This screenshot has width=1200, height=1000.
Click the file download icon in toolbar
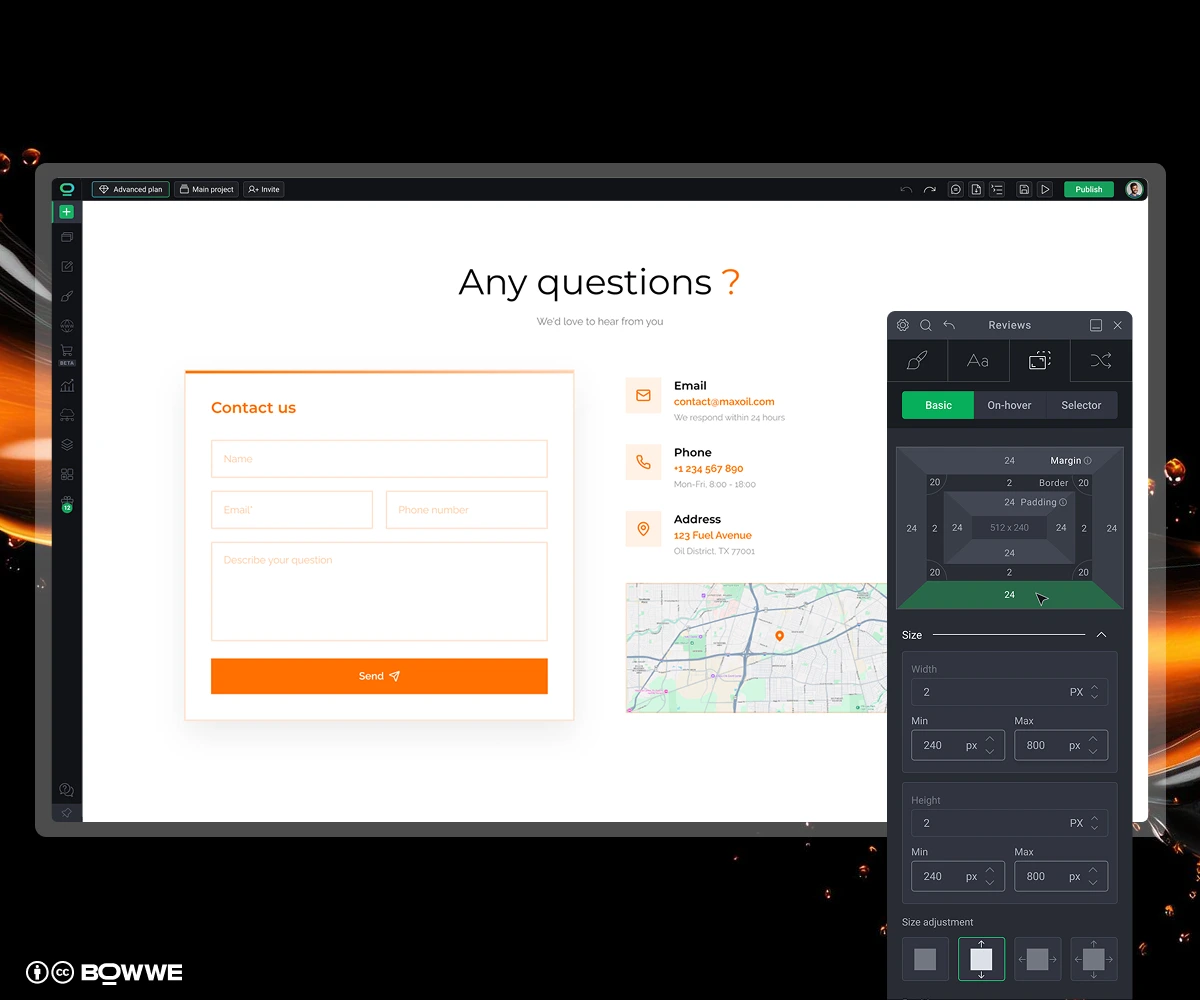point(976,189)
